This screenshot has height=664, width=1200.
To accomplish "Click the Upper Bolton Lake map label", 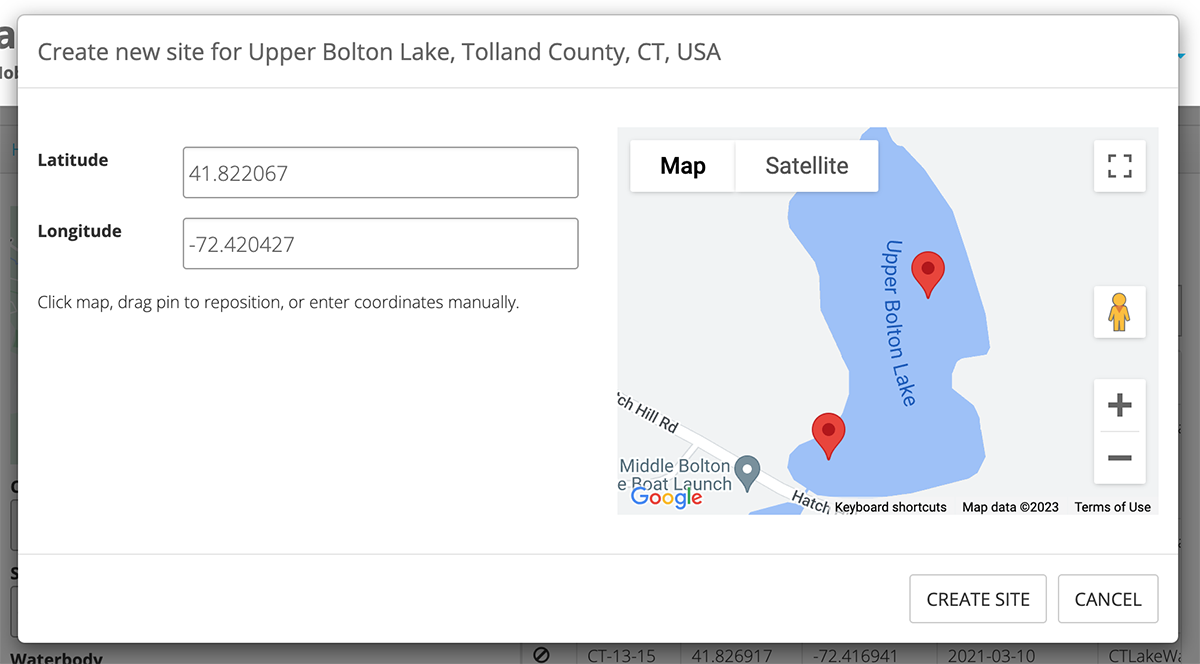I will [898, 322].
